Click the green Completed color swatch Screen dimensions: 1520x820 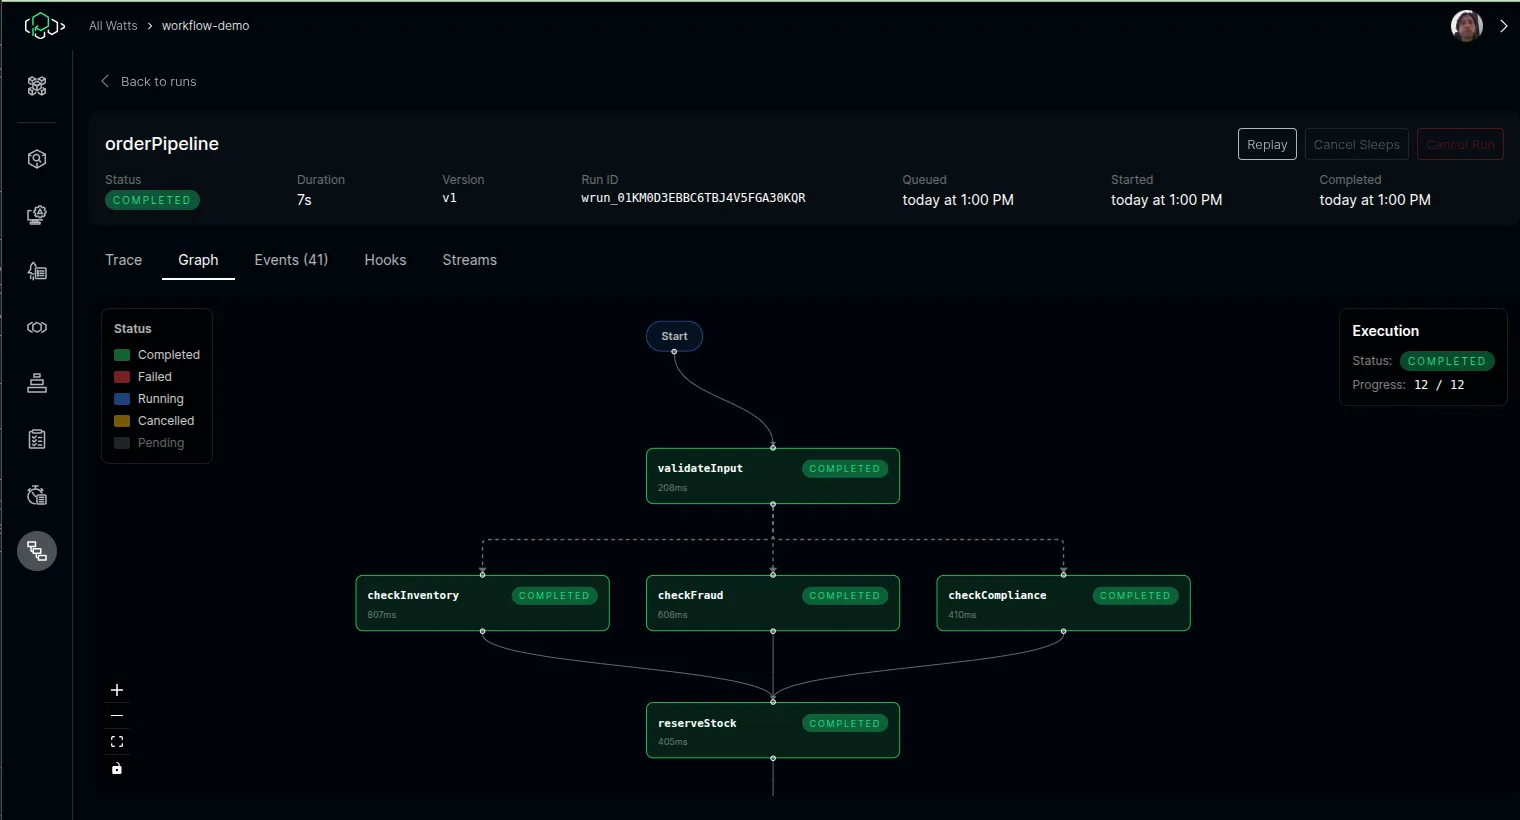click(x=123, y=354)
